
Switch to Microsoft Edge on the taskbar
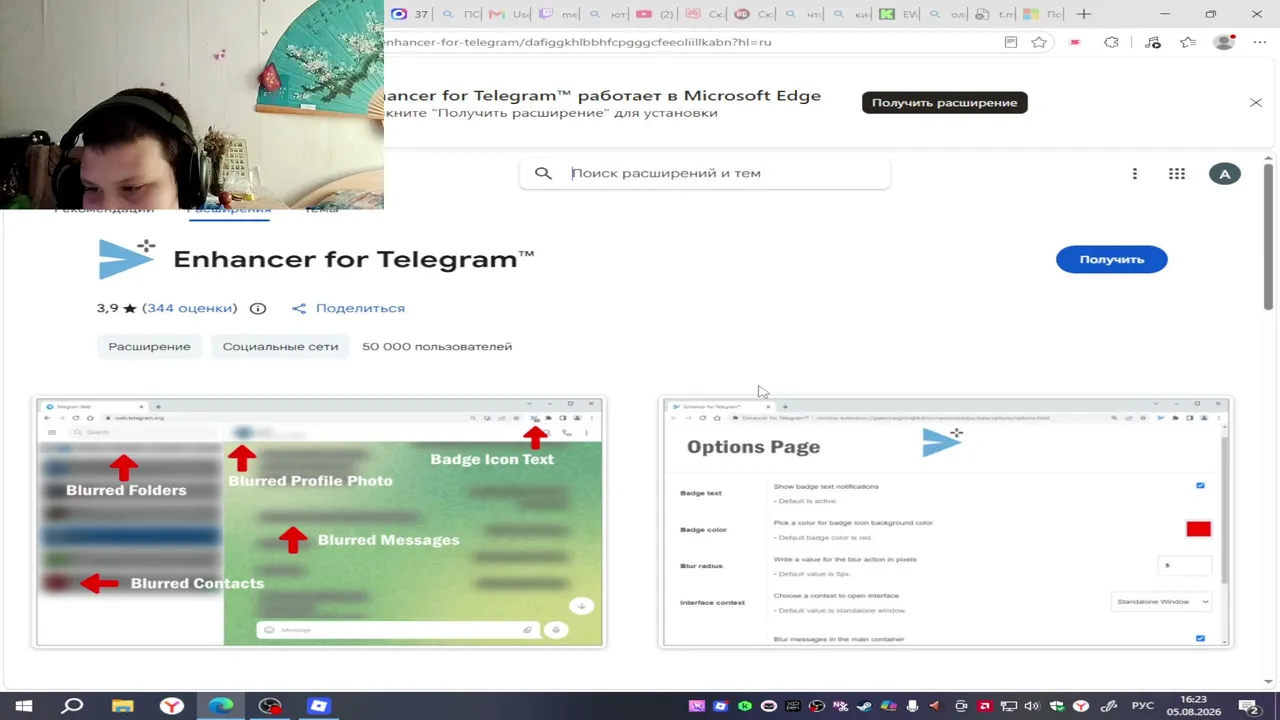(x=220, y=706)
